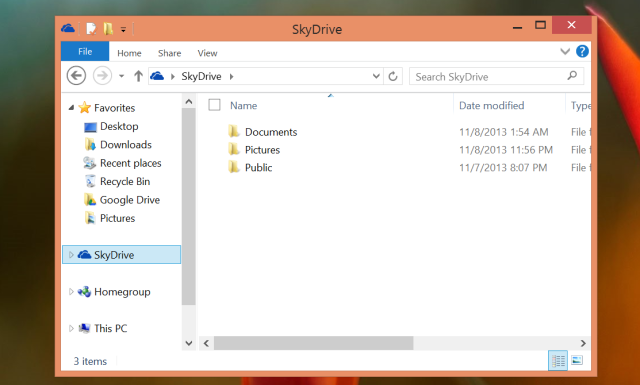Switch to the Share ribbon tab
This screenshot has height=385, width=640.
tap(169, 53)
